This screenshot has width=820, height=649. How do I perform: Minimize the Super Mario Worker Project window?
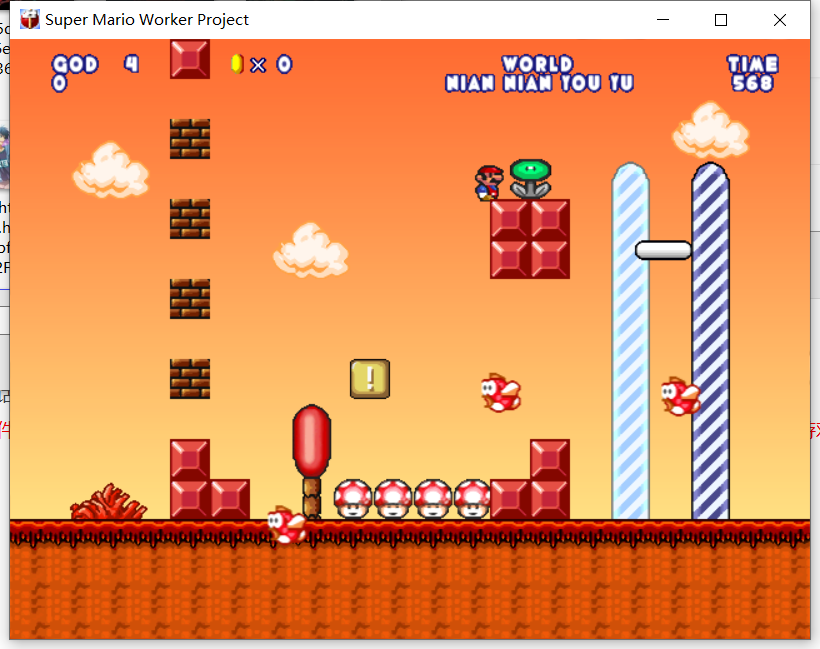[x=663, y=20]
